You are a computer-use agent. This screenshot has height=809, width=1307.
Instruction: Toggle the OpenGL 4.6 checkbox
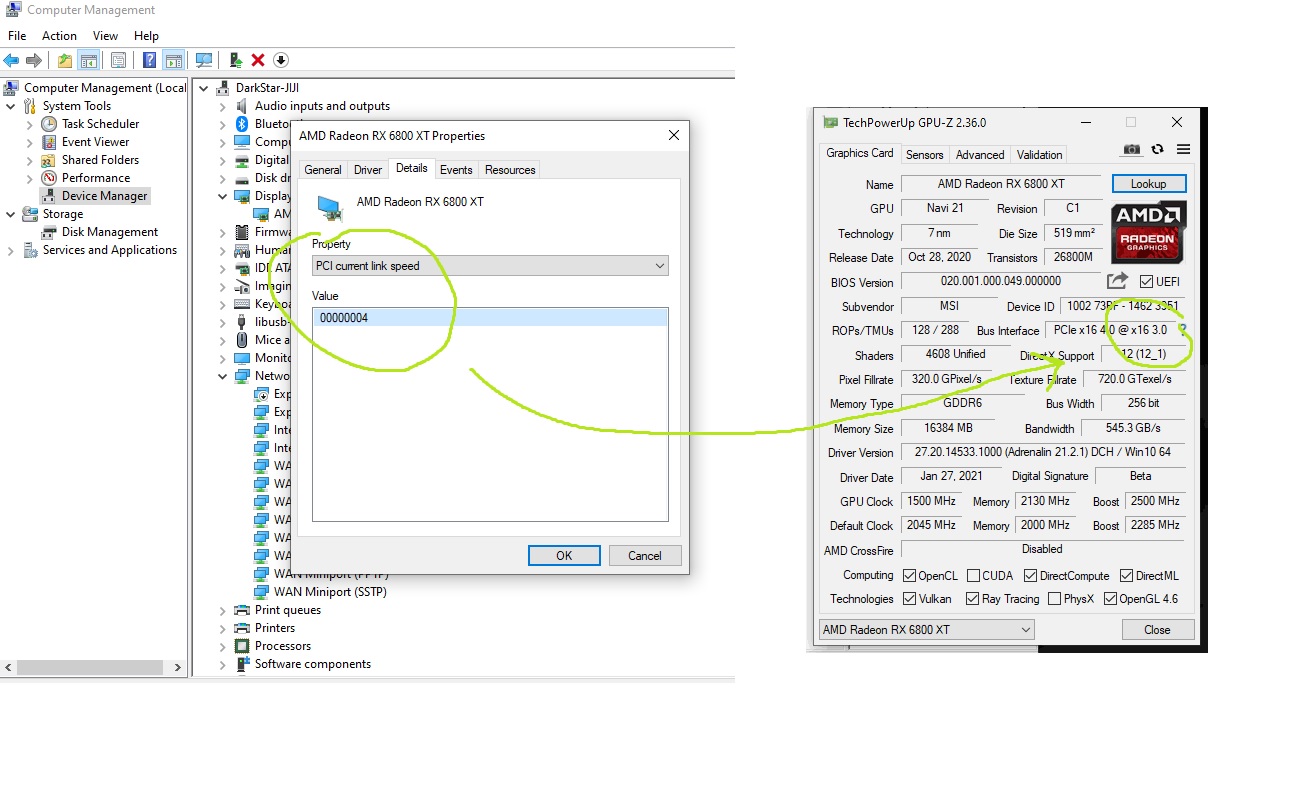point(1109,599)
